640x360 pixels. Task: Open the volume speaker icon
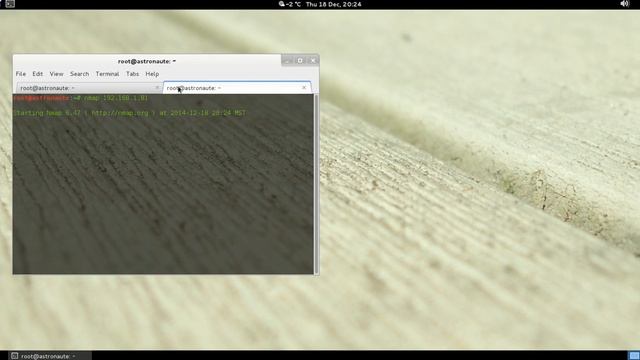(625, 4)
